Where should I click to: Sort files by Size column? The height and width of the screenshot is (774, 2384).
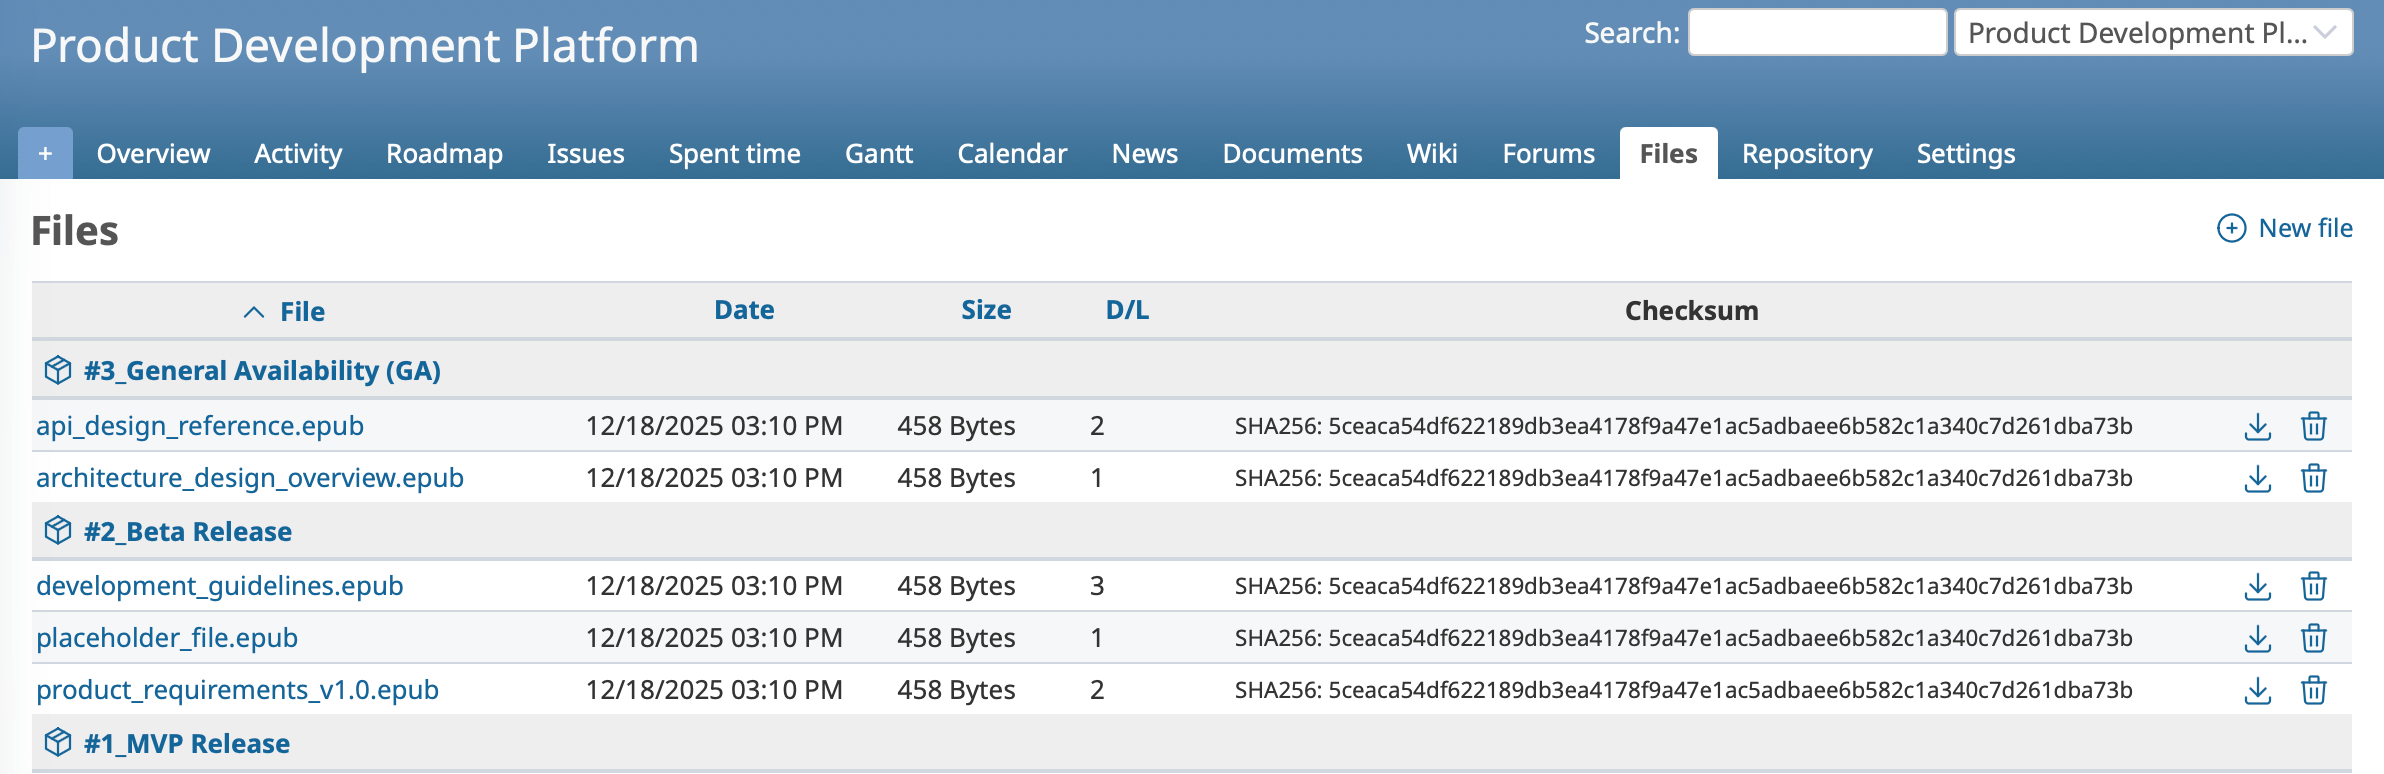coord(986,310)
